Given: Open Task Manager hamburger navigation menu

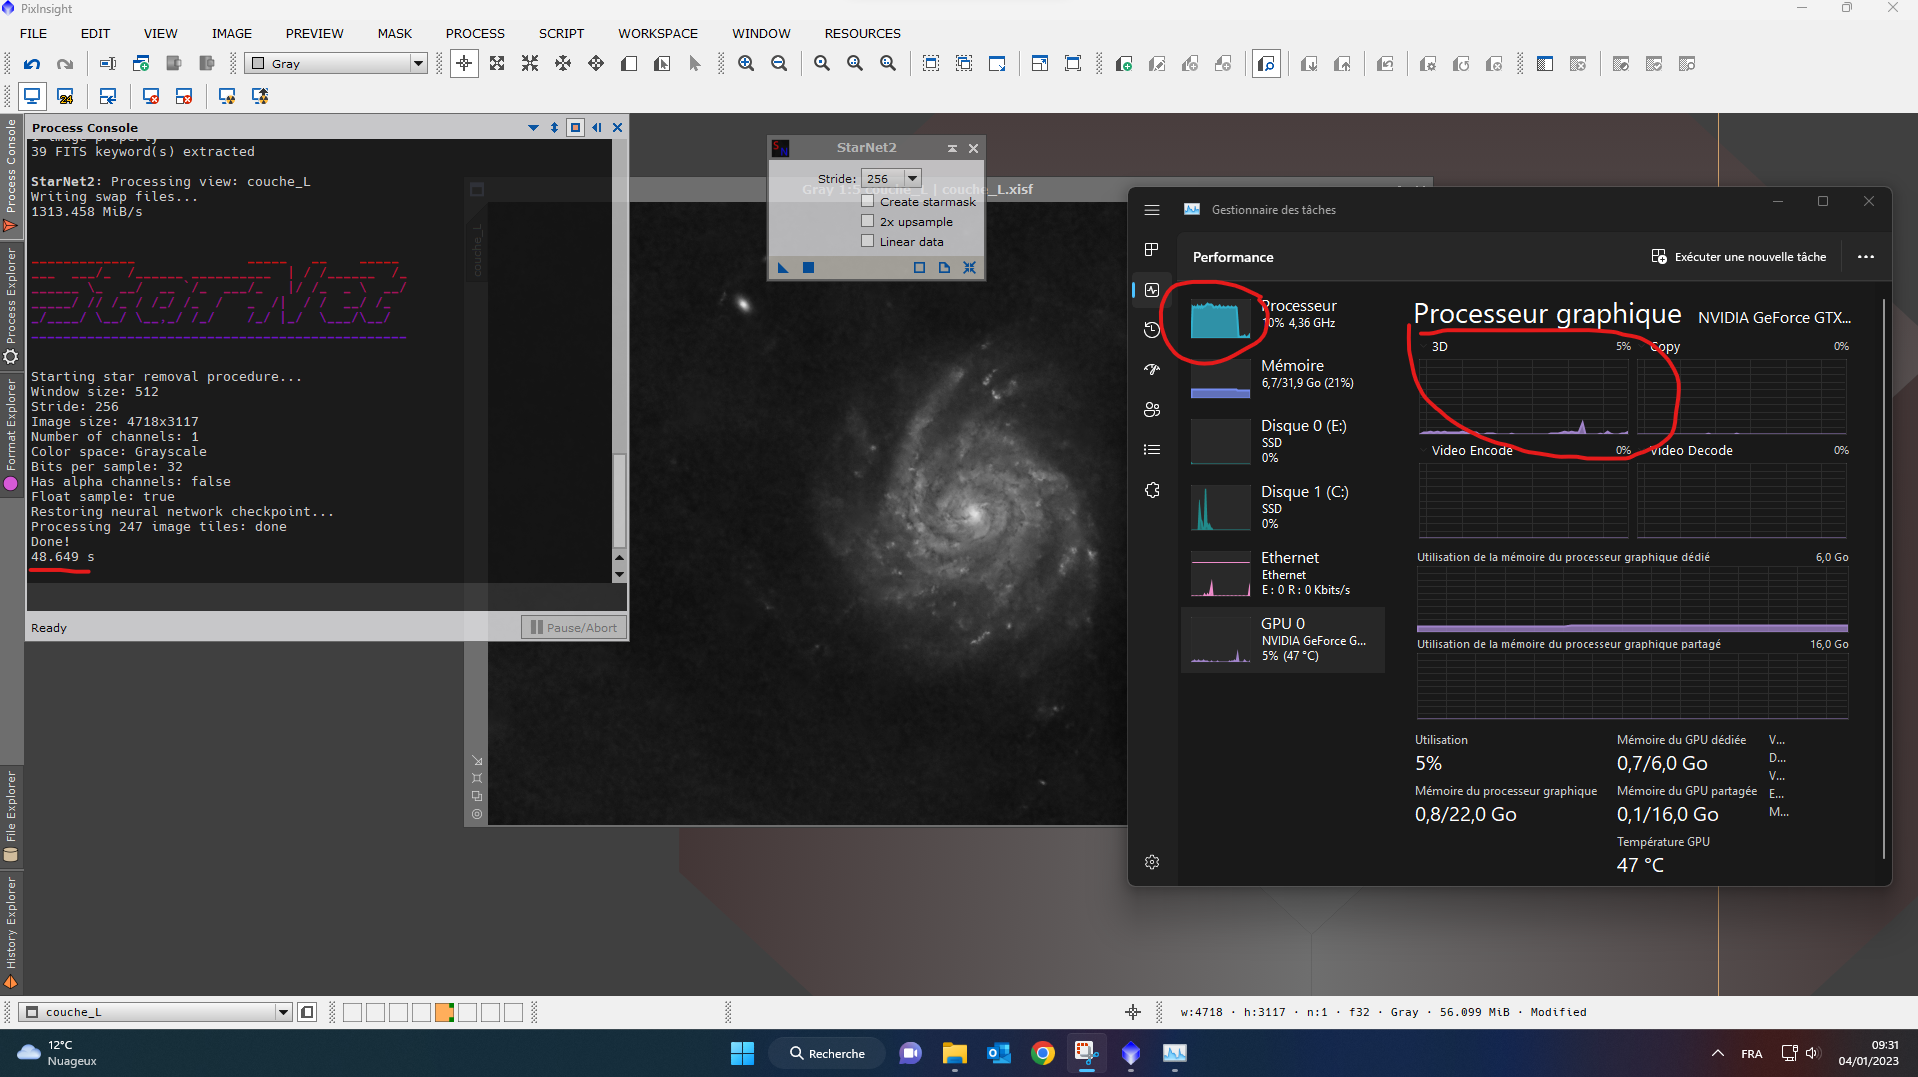Looking at the screenshot, I should click(1152, 210).
